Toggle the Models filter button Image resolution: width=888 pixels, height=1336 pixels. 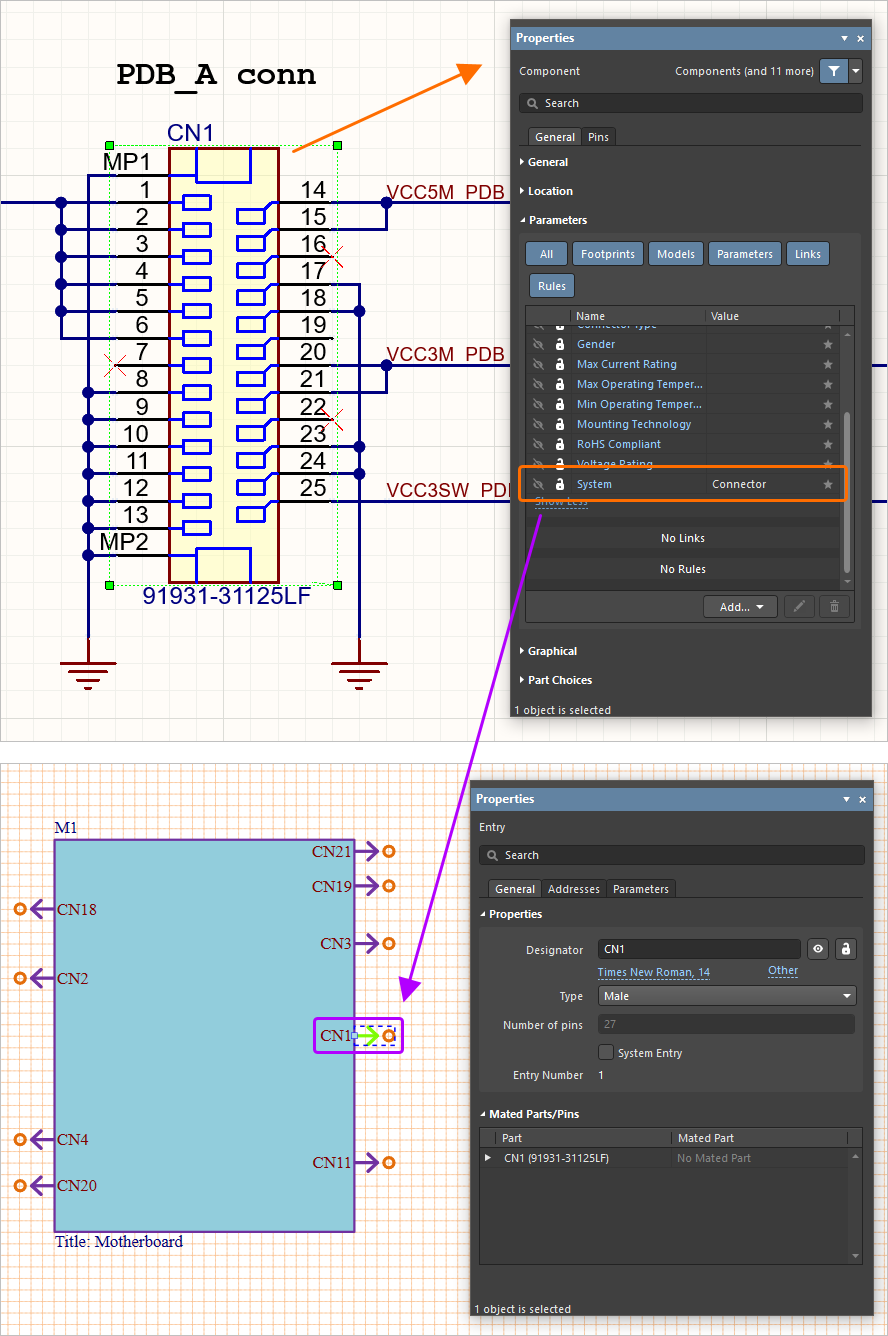pos(676,254)
